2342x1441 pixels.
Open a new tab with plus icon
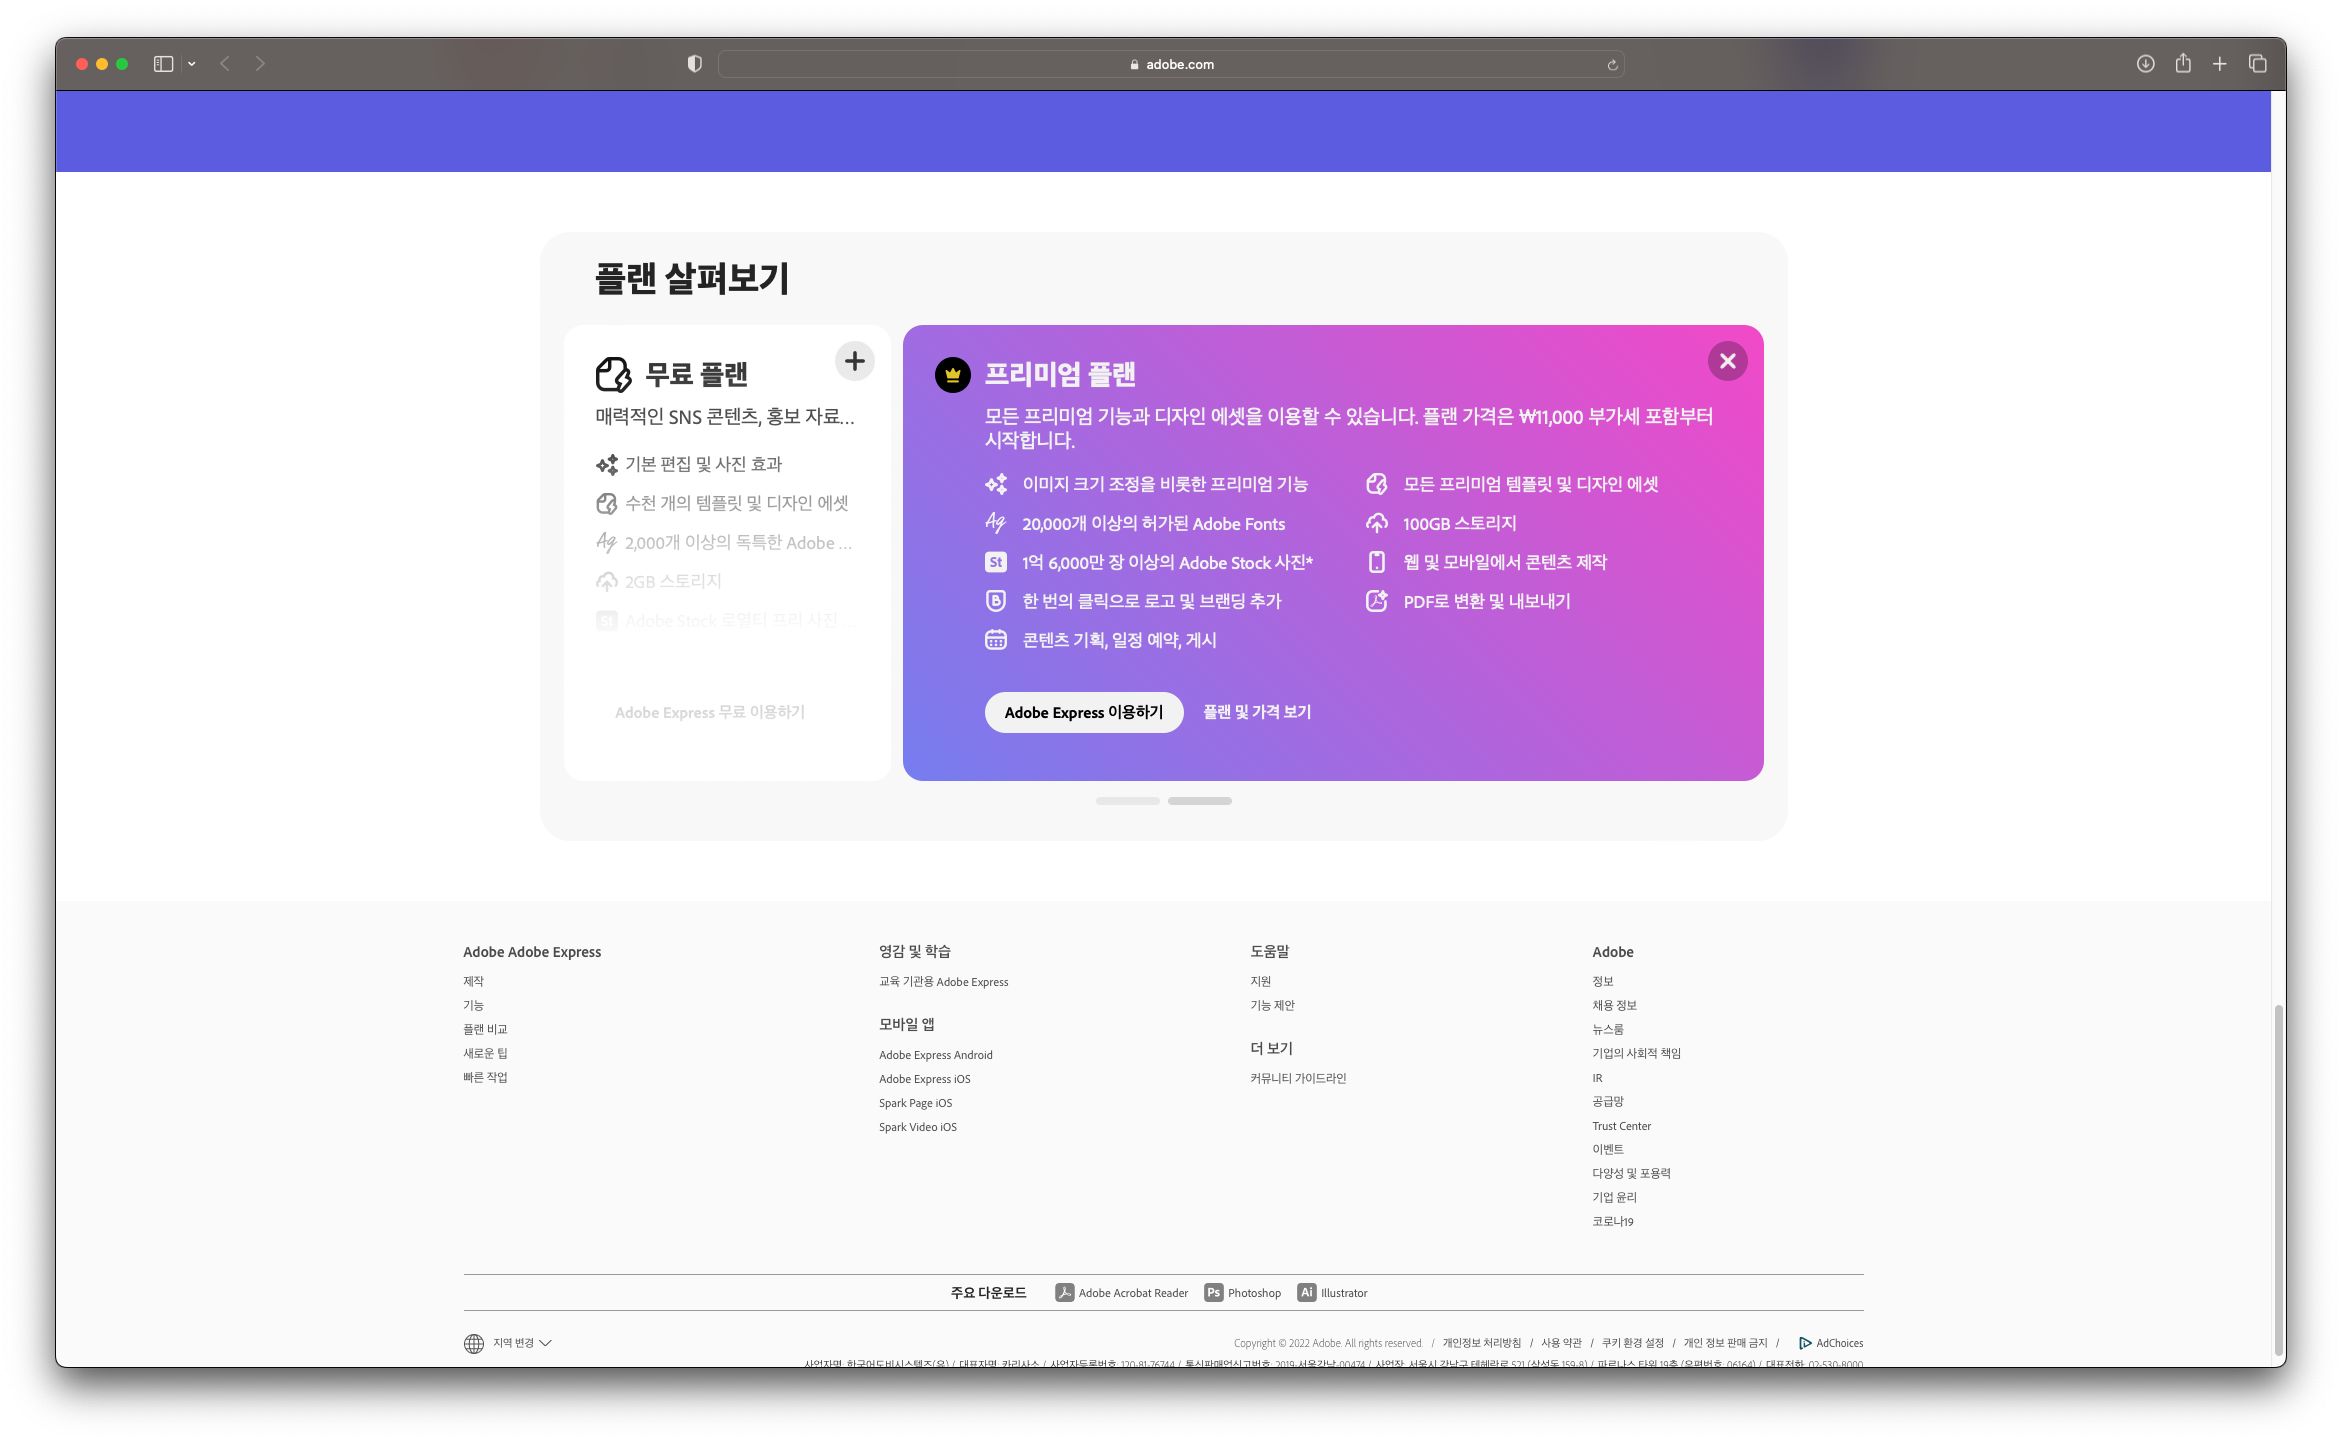(2219, 64)
